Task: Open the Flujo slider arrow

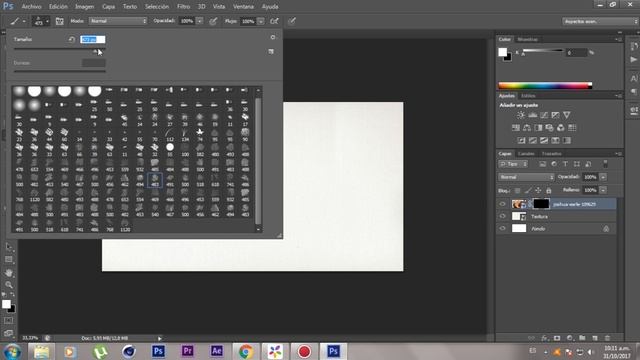Action: (x=260, y=21)
